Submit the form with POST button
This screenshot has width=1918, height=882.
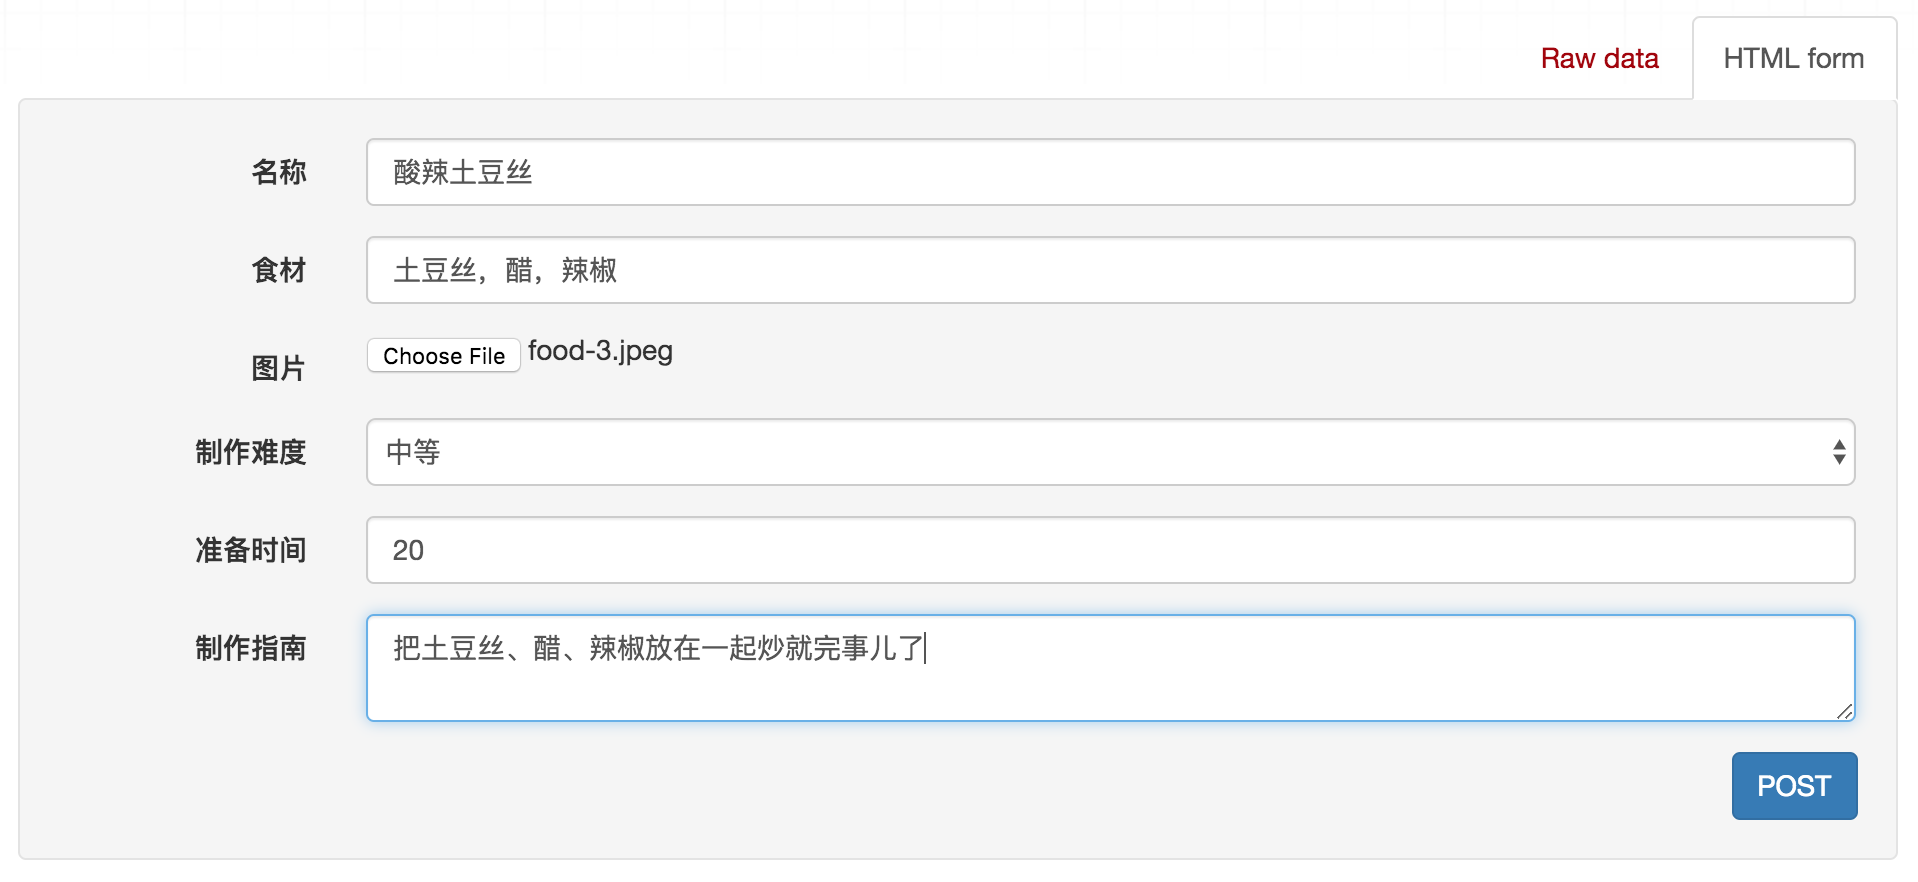click(1794, 786)
